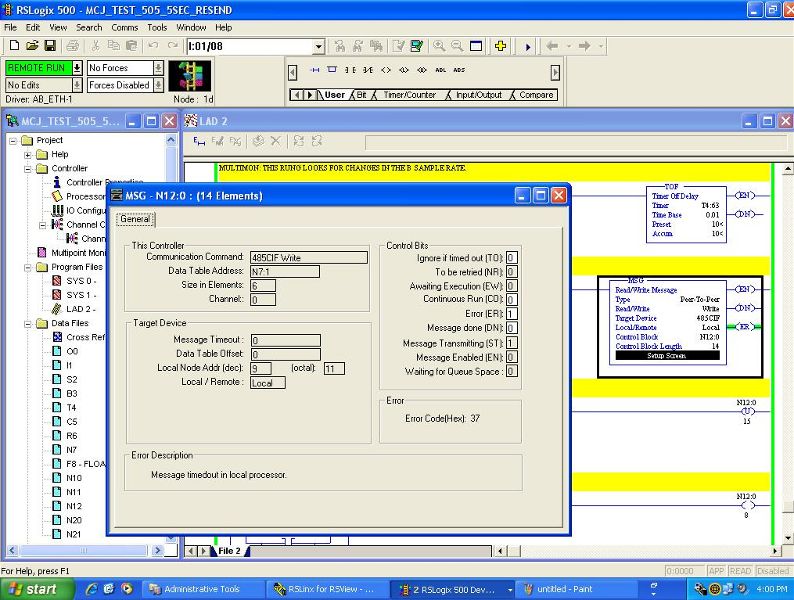Toggle the Message Enabled (EN) bit

pos(511,357)
